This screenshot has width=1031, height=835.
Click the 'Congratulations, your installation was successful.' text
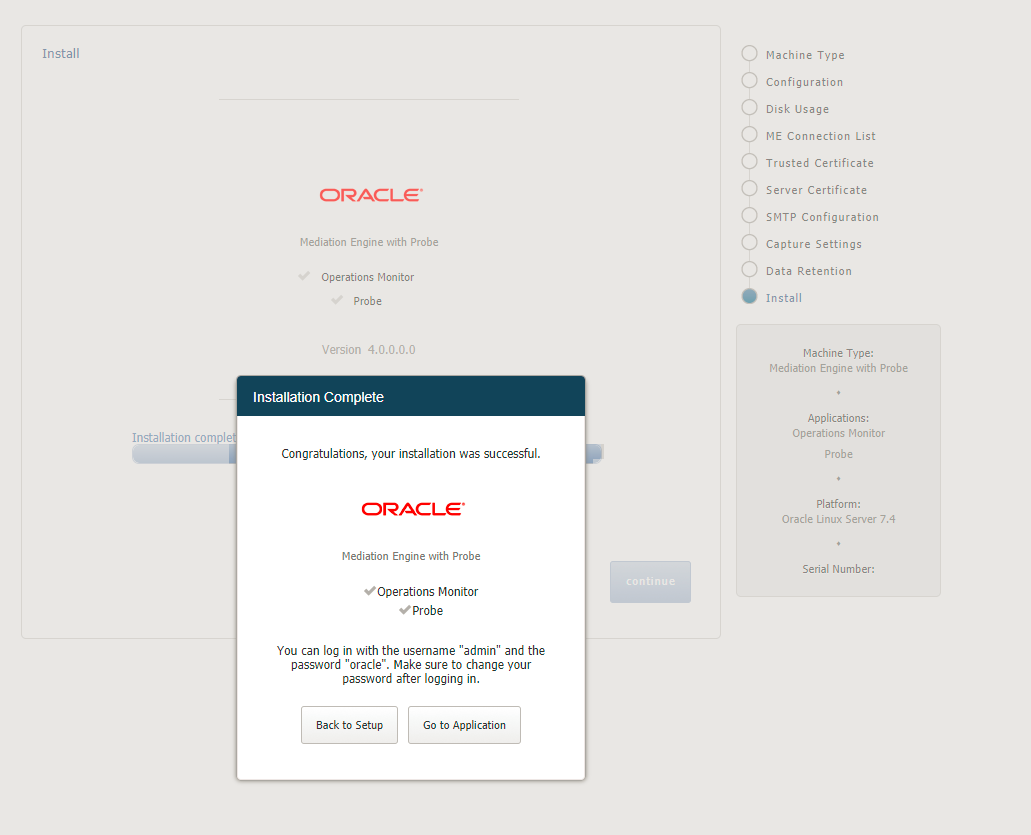(x=411, y=454)
